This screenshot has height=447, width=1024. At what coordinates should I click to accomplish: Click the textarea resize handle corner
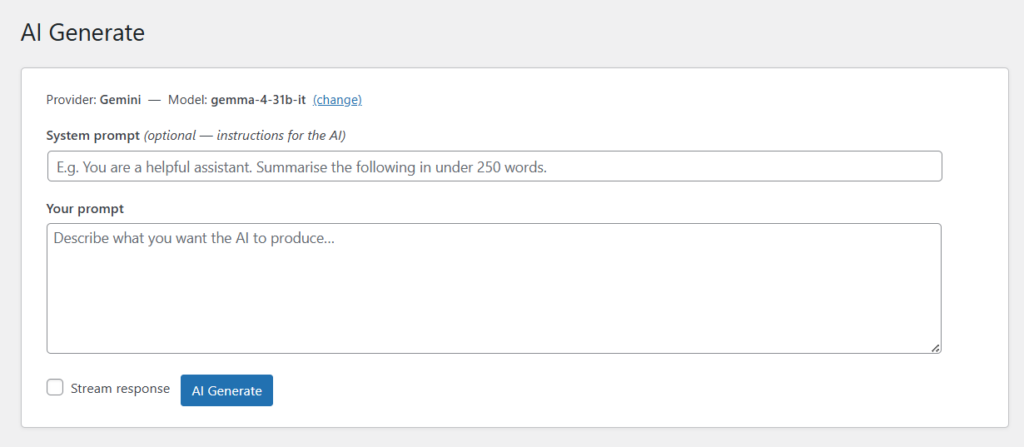click(x=935, y=347)
